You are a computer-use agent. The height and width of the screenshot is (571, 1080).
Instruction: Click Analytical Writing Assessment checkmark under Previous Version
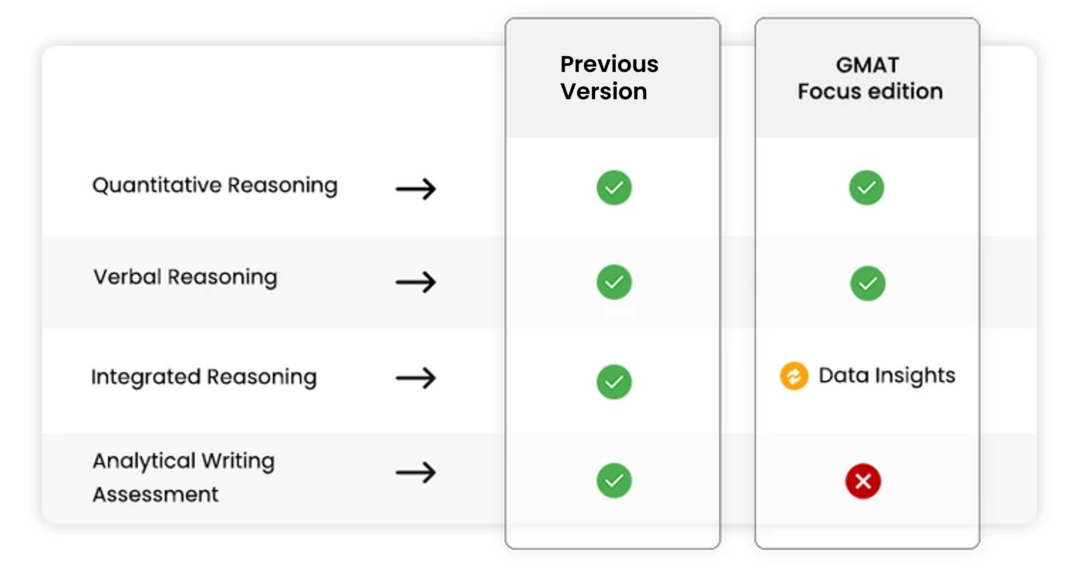pos(614,480)
